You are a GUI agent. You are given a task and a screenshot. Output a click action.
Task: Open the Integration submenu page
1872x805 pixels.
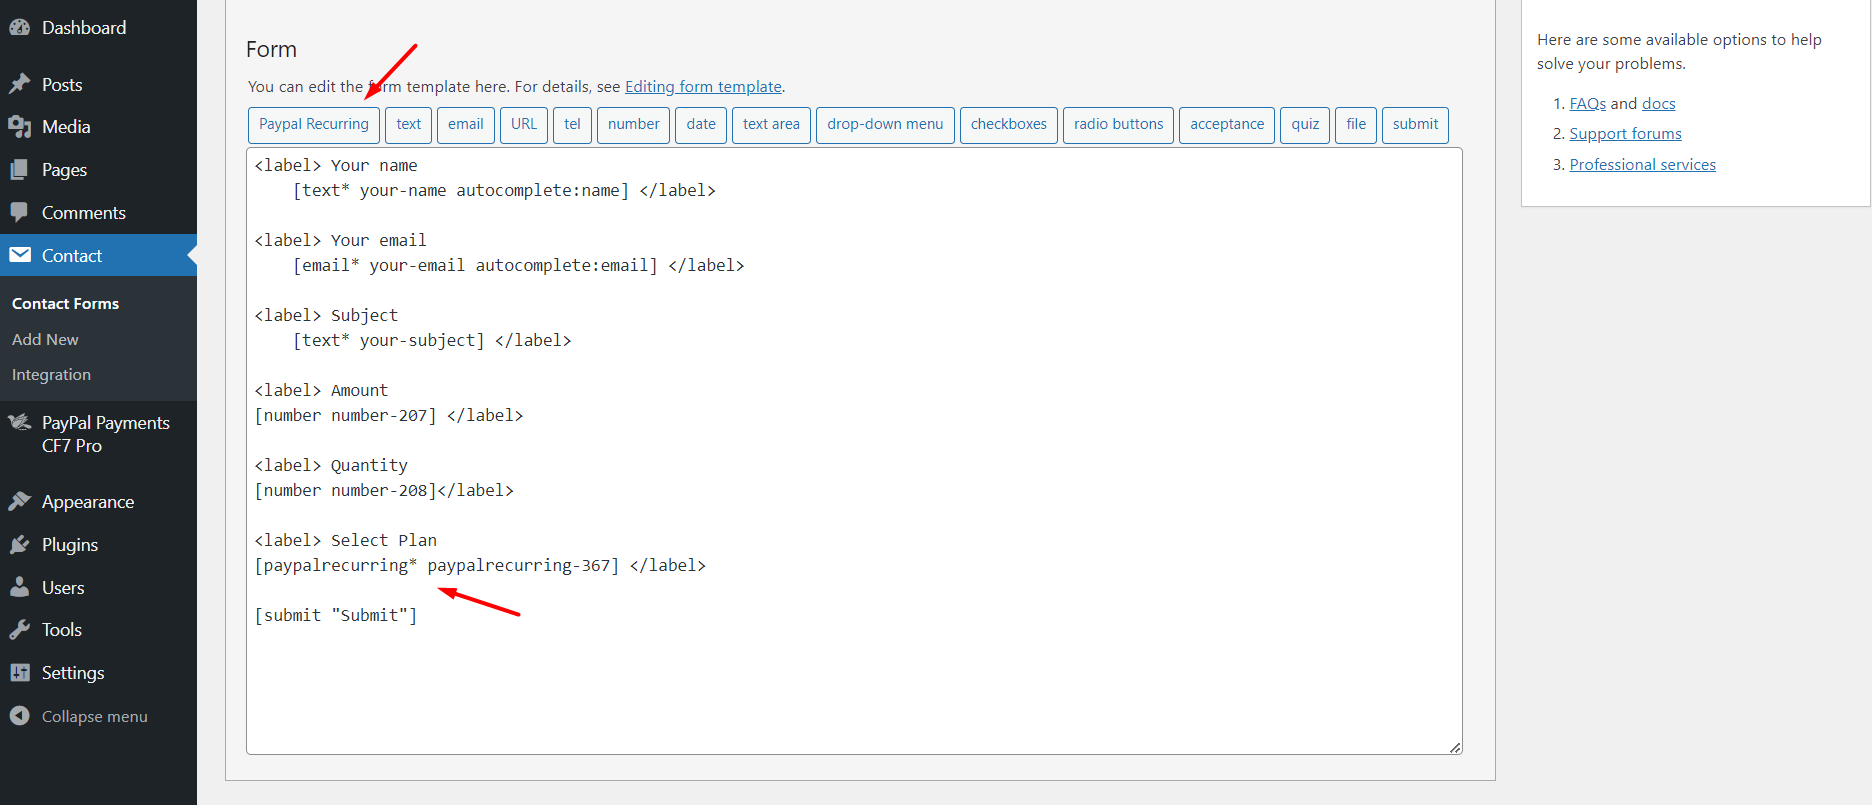click(x=51, y=375)
